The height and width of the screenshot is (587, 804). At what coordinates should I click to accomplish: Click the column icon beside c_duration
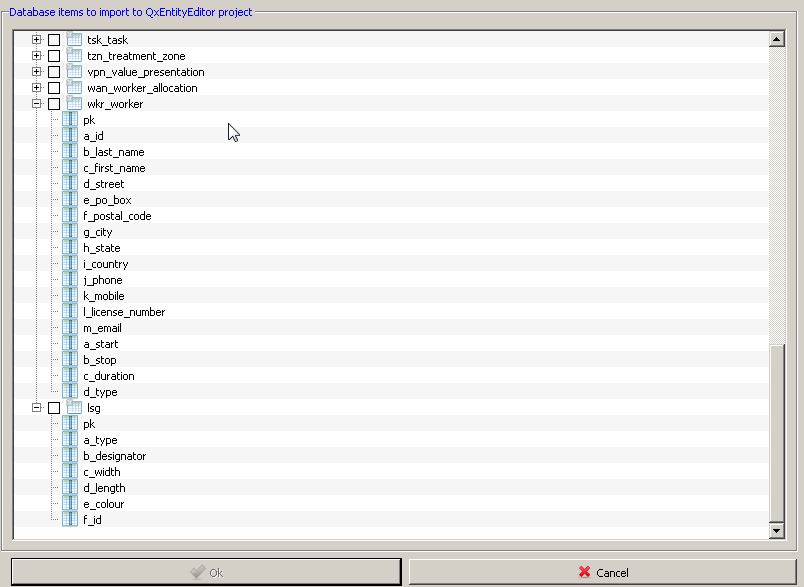pyautogui.click(x=69, y=376)
